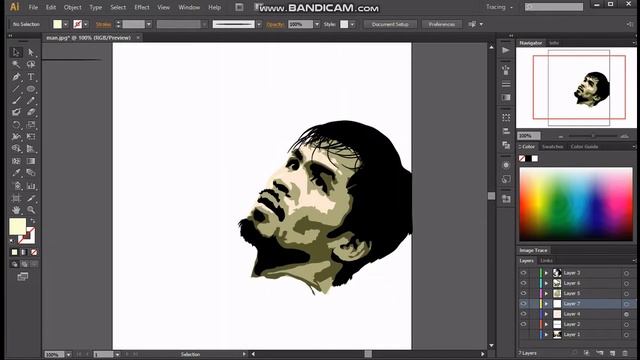The image size is (640, 360).
Task: Choose the Ellipse shape tool
Action: [x=31, y=89]
